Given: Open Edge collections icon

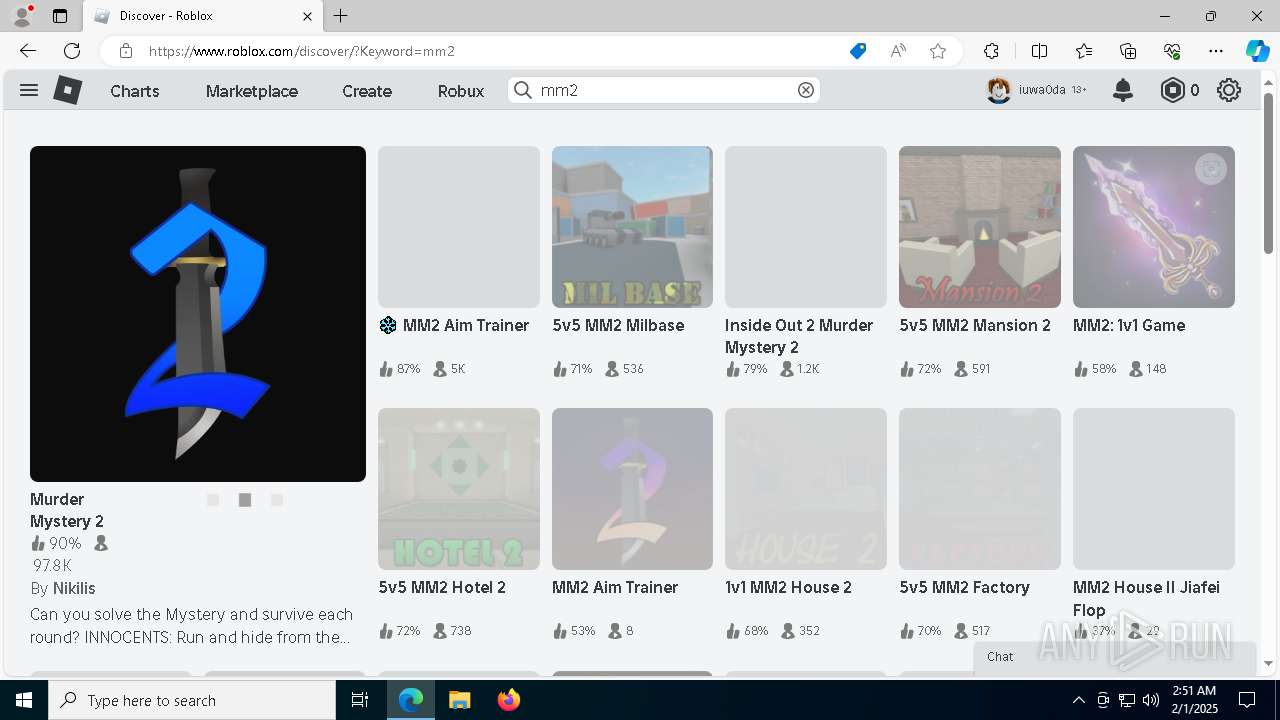Looking at the screenshot, I should (x=1128, y=51).
